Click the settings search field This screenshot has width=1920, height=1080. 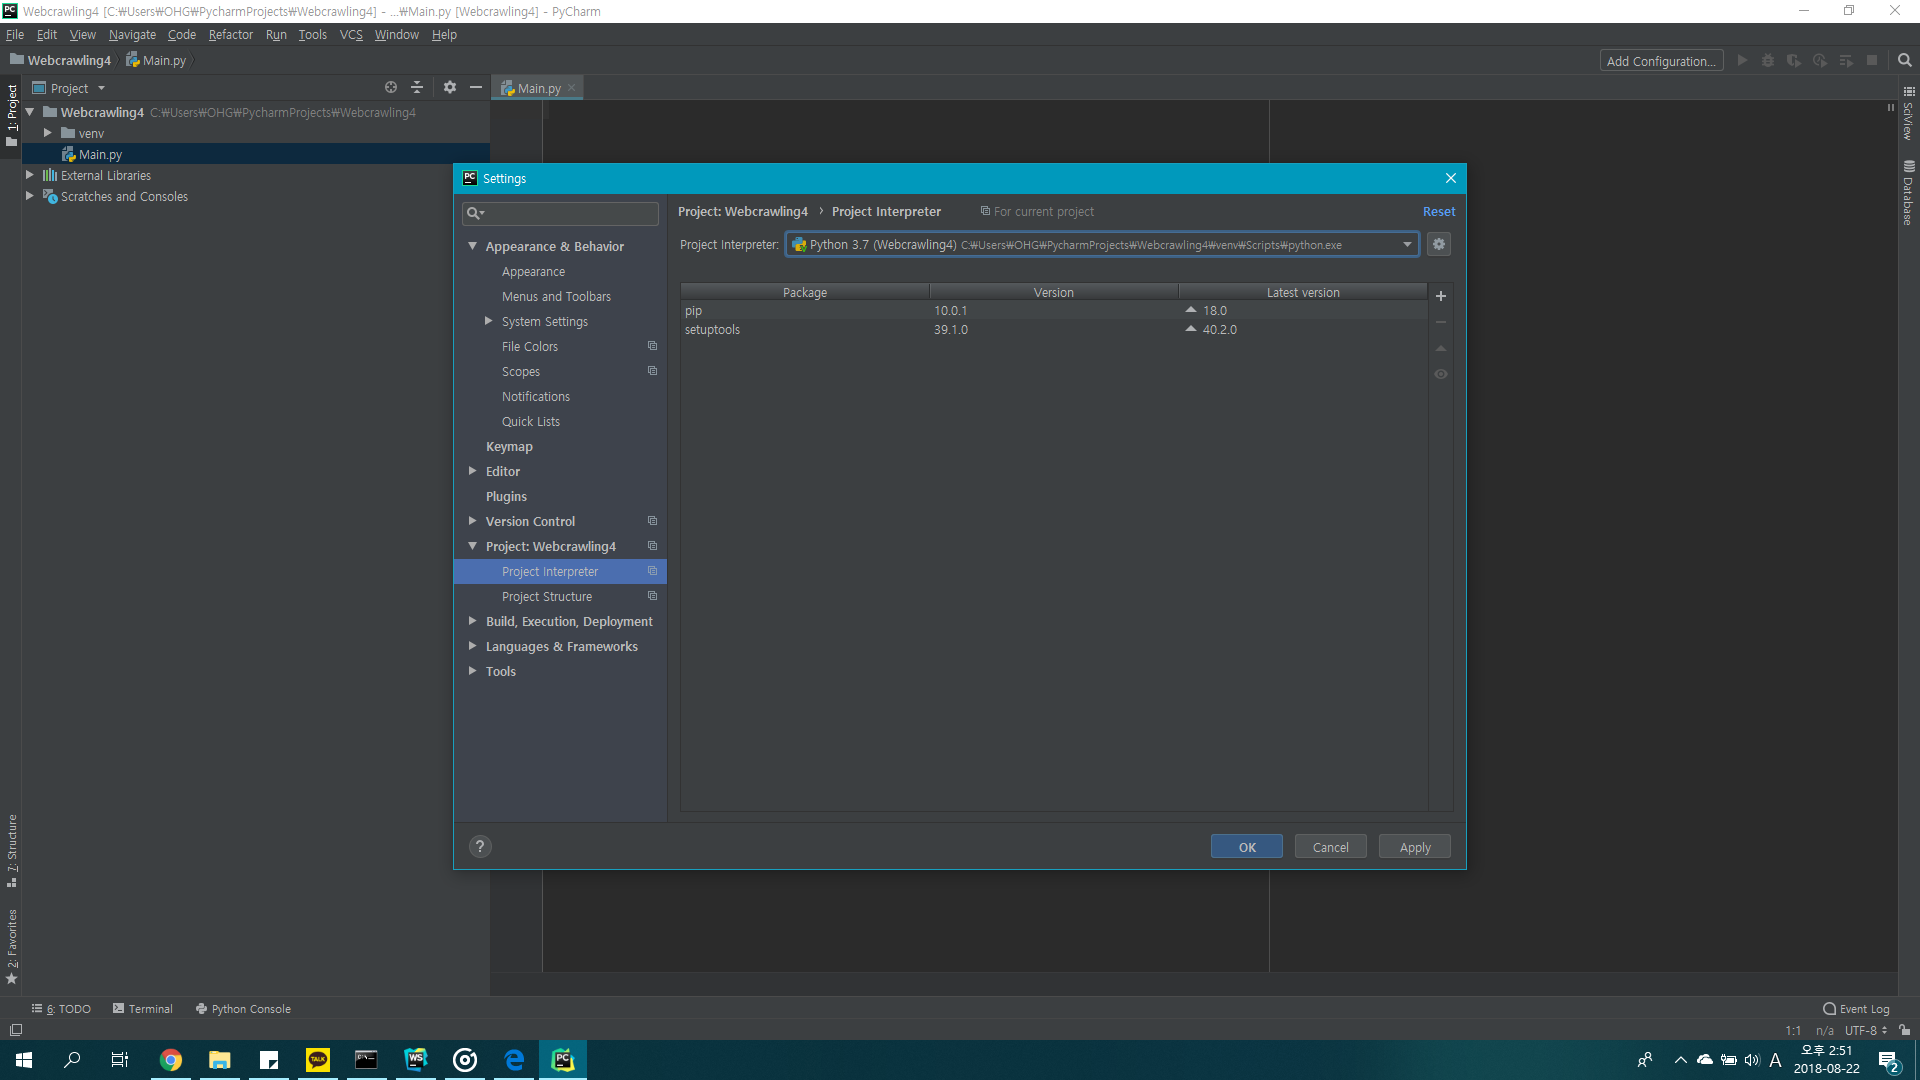(560, 213)
